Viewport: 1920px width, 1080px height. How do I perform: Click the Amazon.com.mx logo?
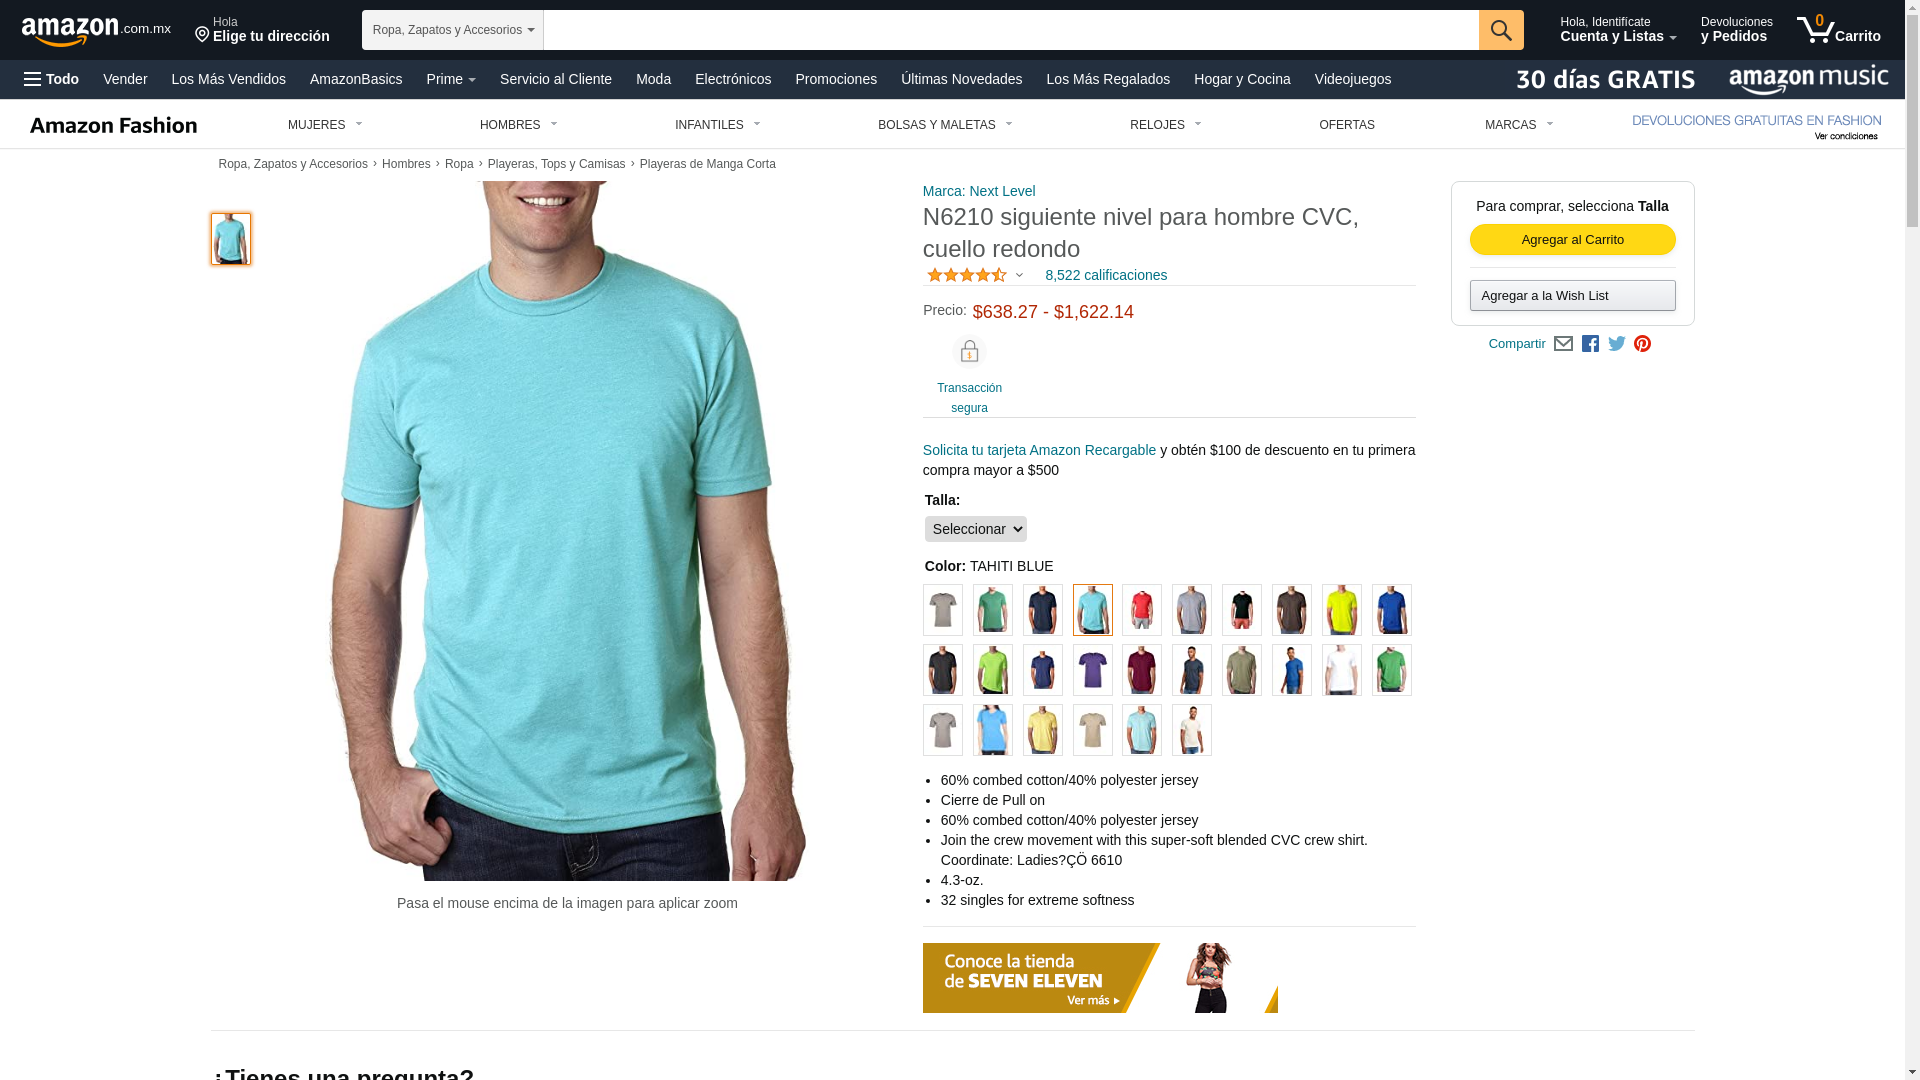tap(96, 31)
